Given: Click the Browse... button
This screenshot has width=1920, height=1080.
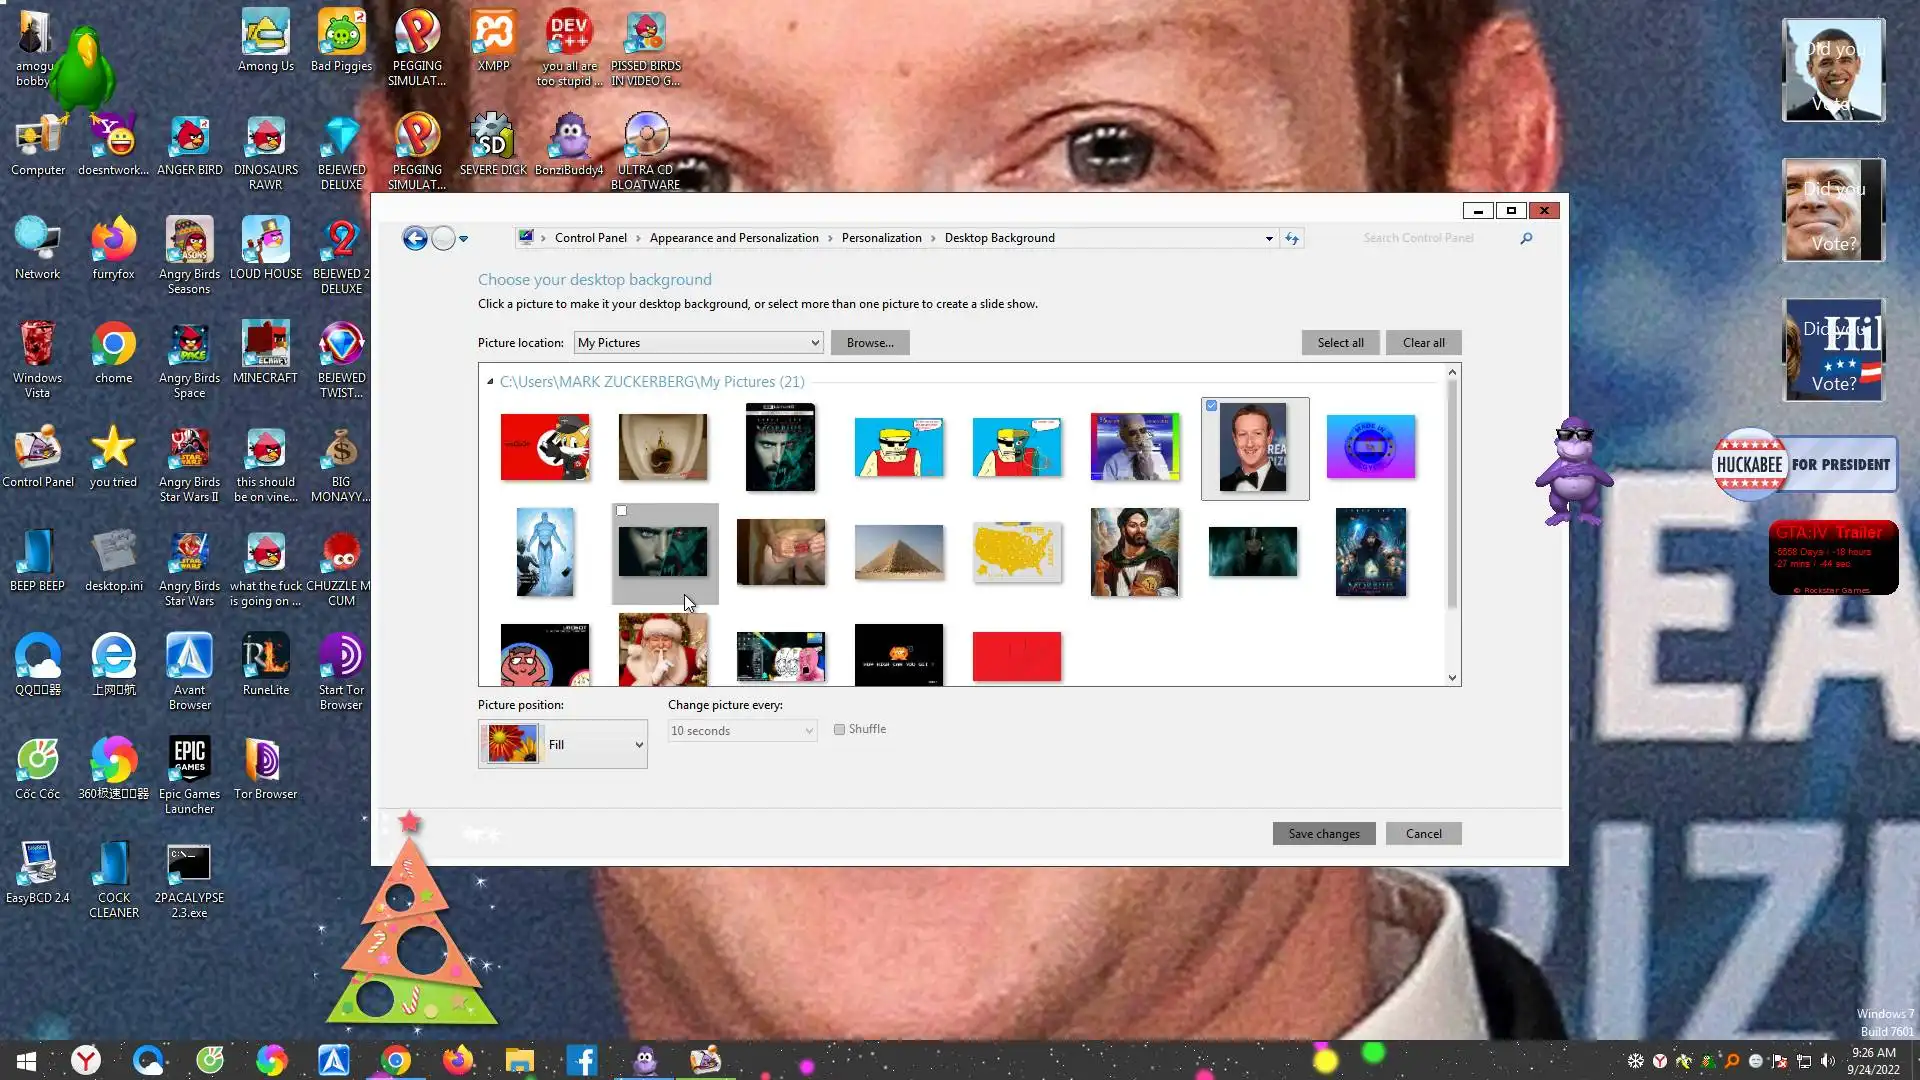Looking at the screenshot, I should [x=869, y=343].
